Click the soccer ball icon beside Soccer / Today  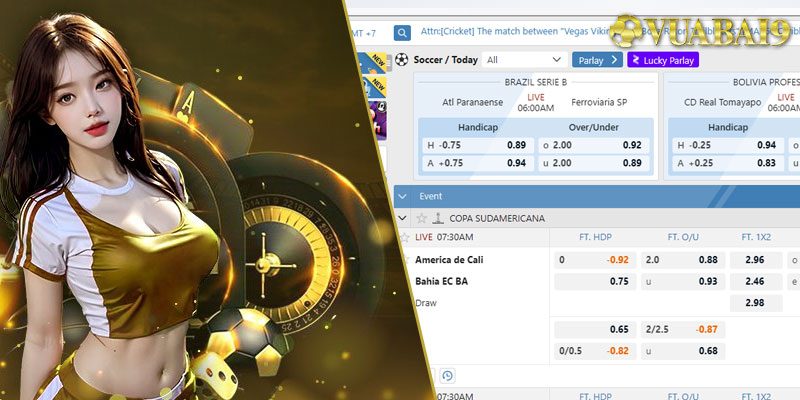click(x=402, y=60)
